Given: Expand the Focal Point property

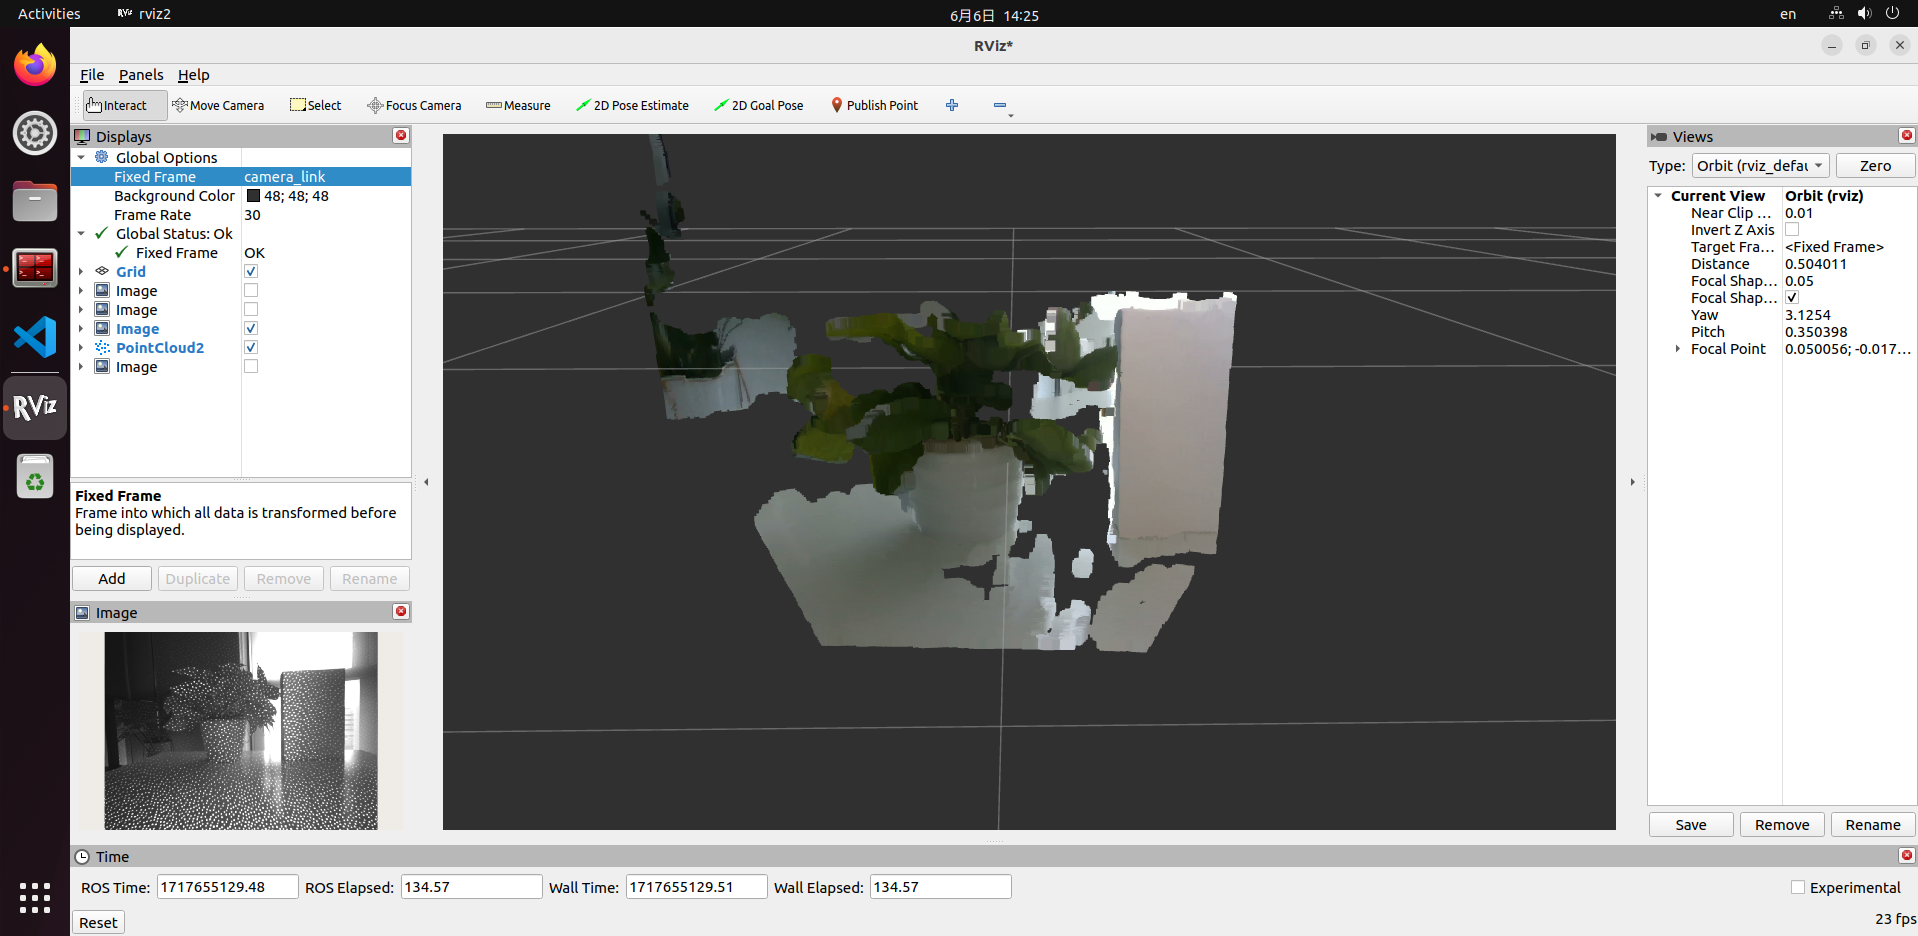Looking at the screenshot, I should tap(1678, 349).
